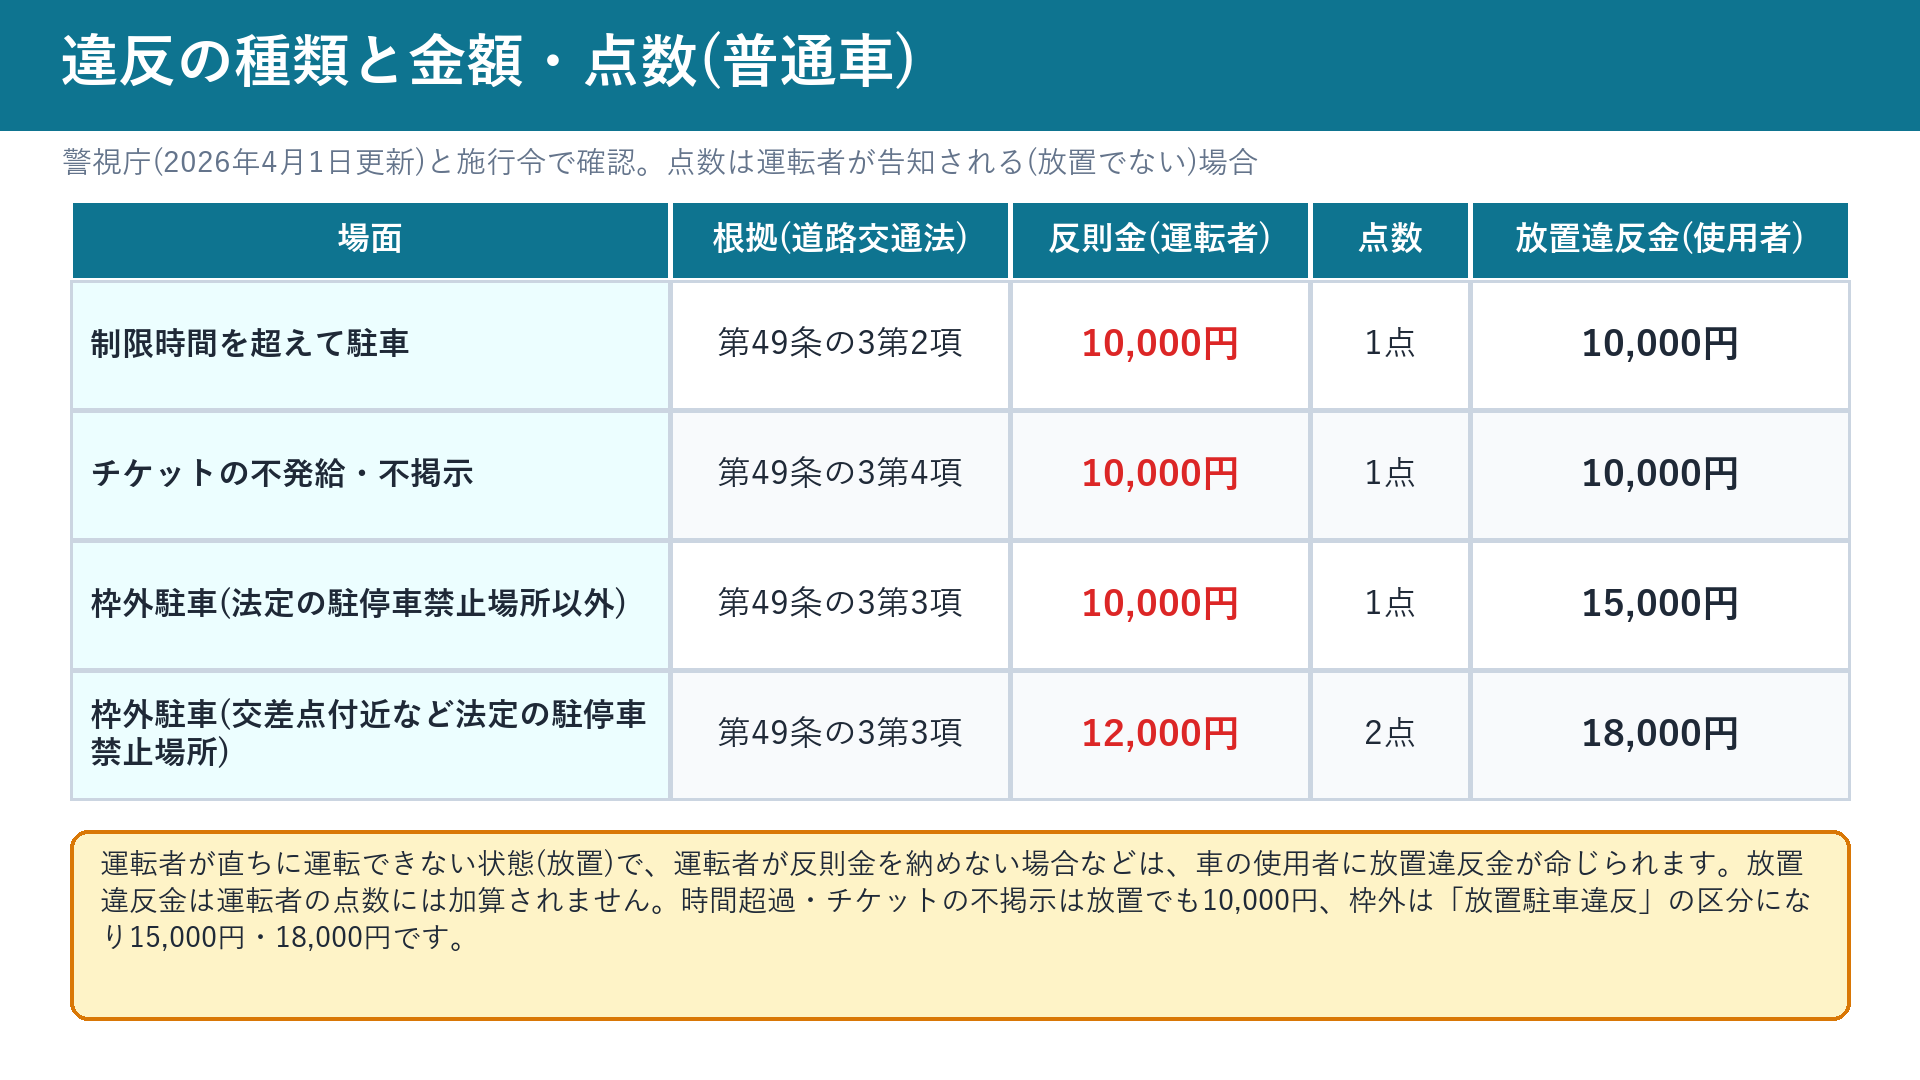Click the red 10,000円 in 法定の駐停車禁止場所以外 row

pos(1160,603)
